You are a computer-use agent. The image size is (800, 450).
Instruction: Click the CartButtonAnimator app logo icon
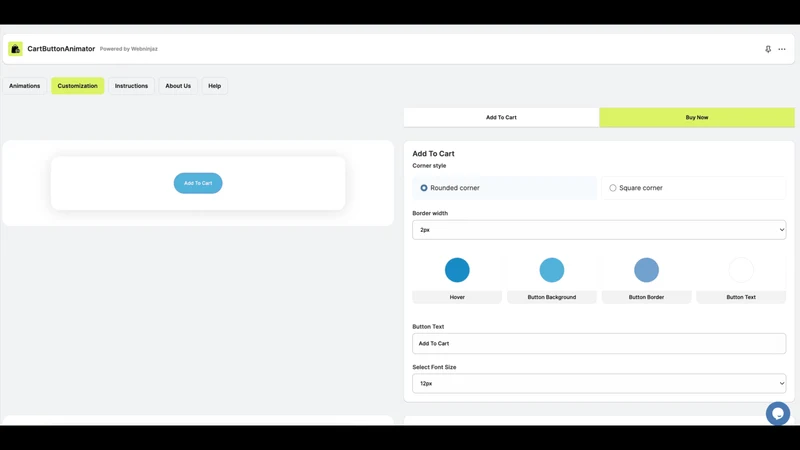pyautogui.click(x=15, y=49)
